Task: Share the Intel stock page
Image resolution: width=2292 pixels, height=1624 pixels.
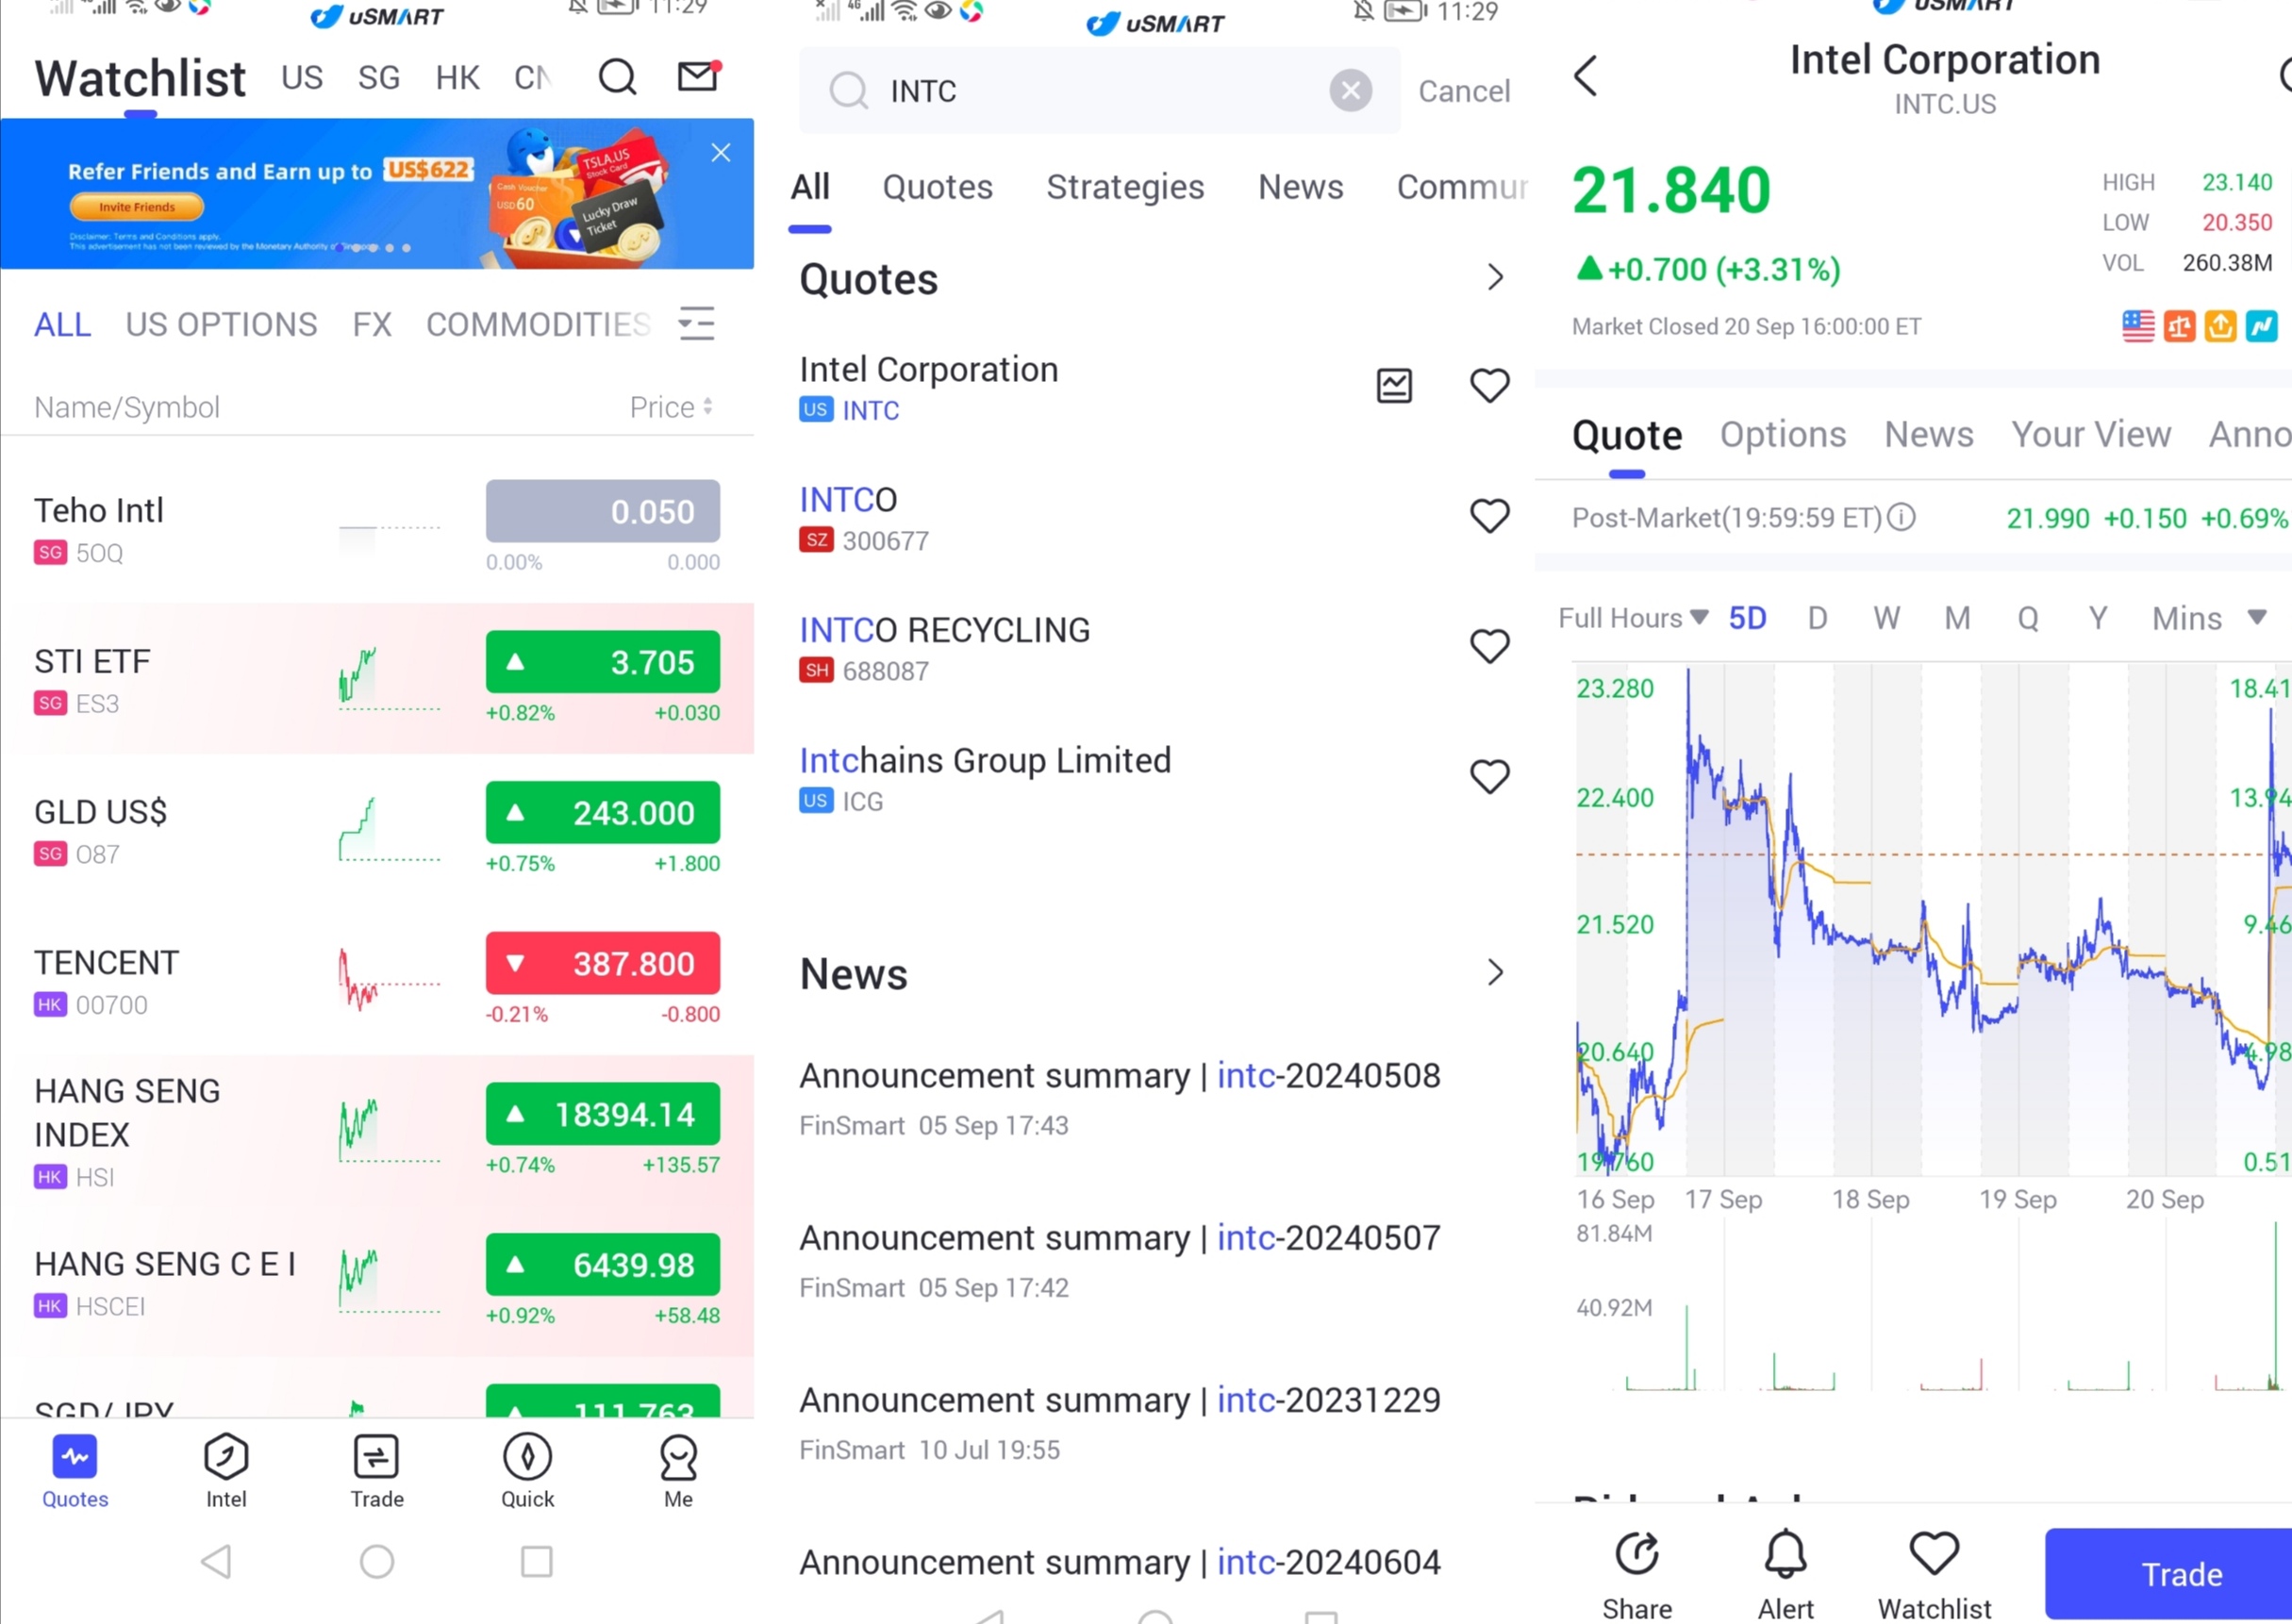Action: click(1637, 1575)
